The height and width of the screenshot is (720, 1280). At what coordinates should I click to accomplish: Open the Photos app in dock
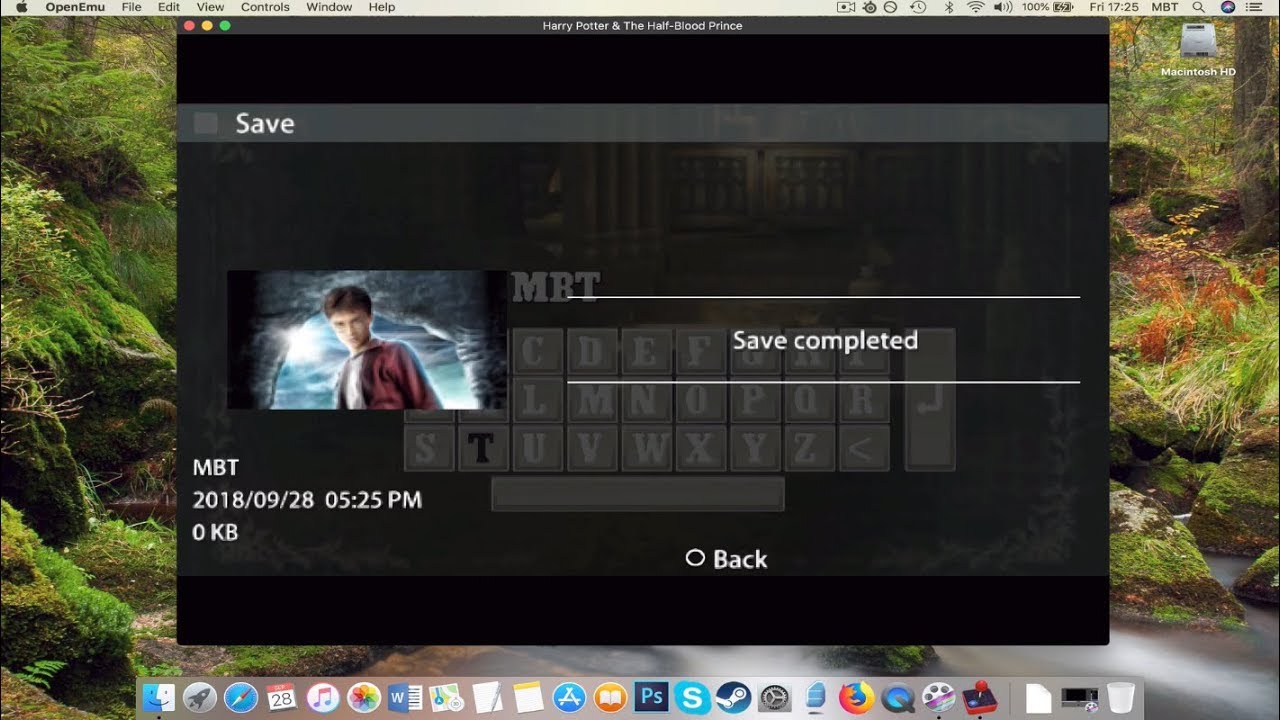point(364,697)
